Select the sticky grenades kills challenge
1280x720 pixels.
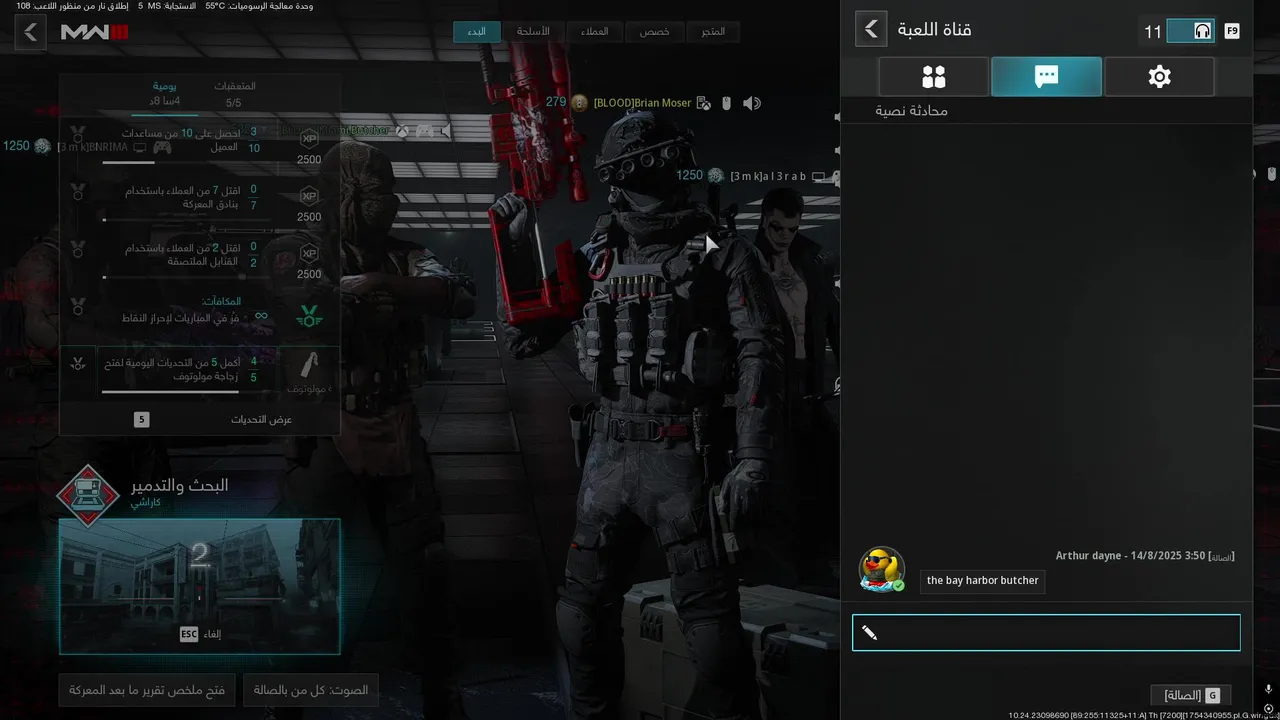tap(200, 261)
